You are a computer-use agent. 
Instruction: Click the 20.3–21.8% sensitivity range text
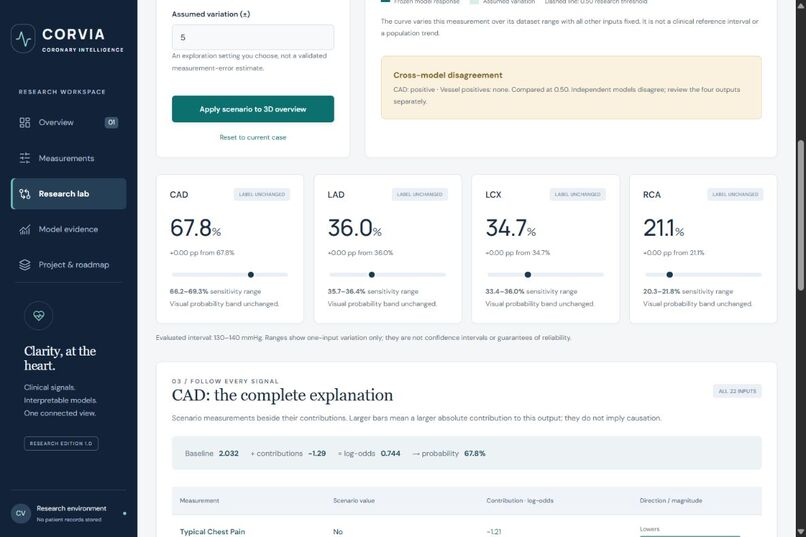pos(688,291)
